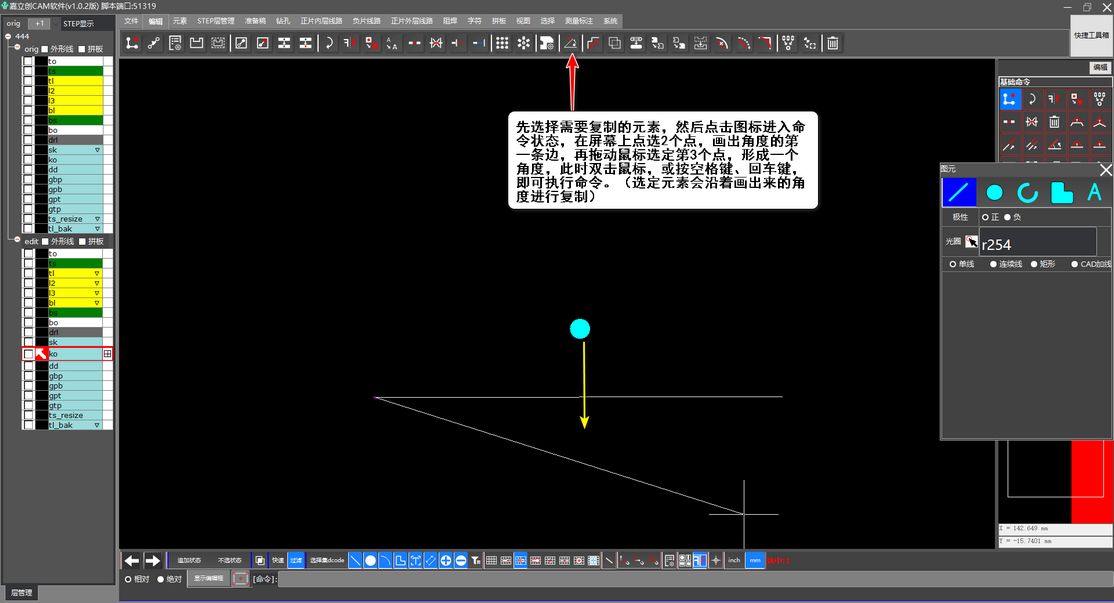Tick the checkbox of edit layer ko
This screenshot has height=603, width=1114.
point(28,354)
